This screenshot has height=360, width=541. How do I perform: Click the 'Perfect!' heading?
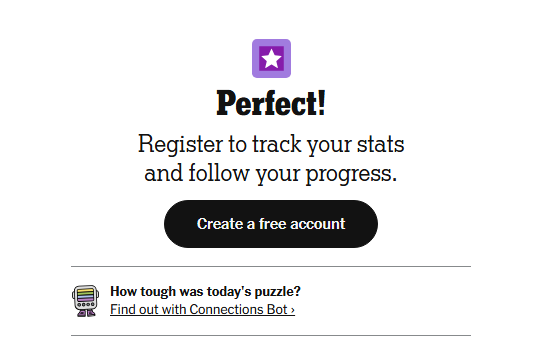pos(271,103)
